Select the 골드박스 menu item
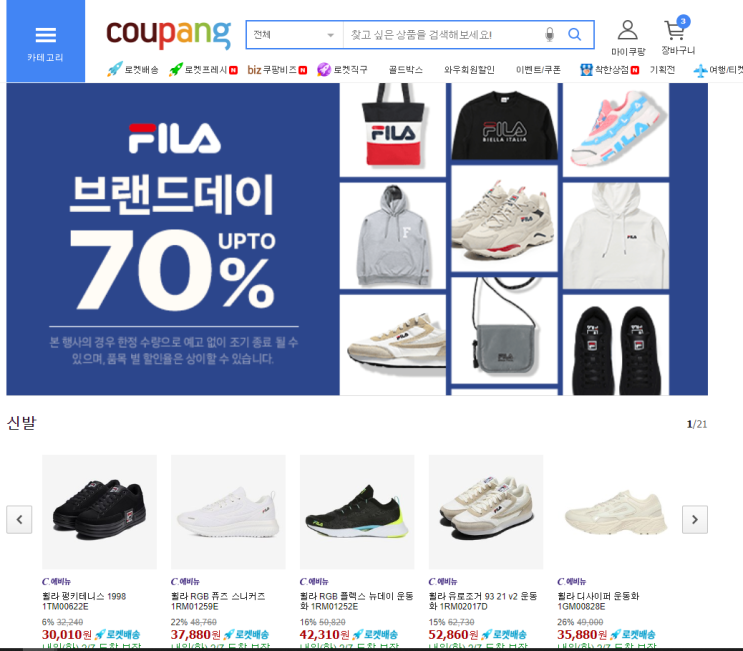The image size is (743, 651). pyautogui.click(x=406, y=70)
